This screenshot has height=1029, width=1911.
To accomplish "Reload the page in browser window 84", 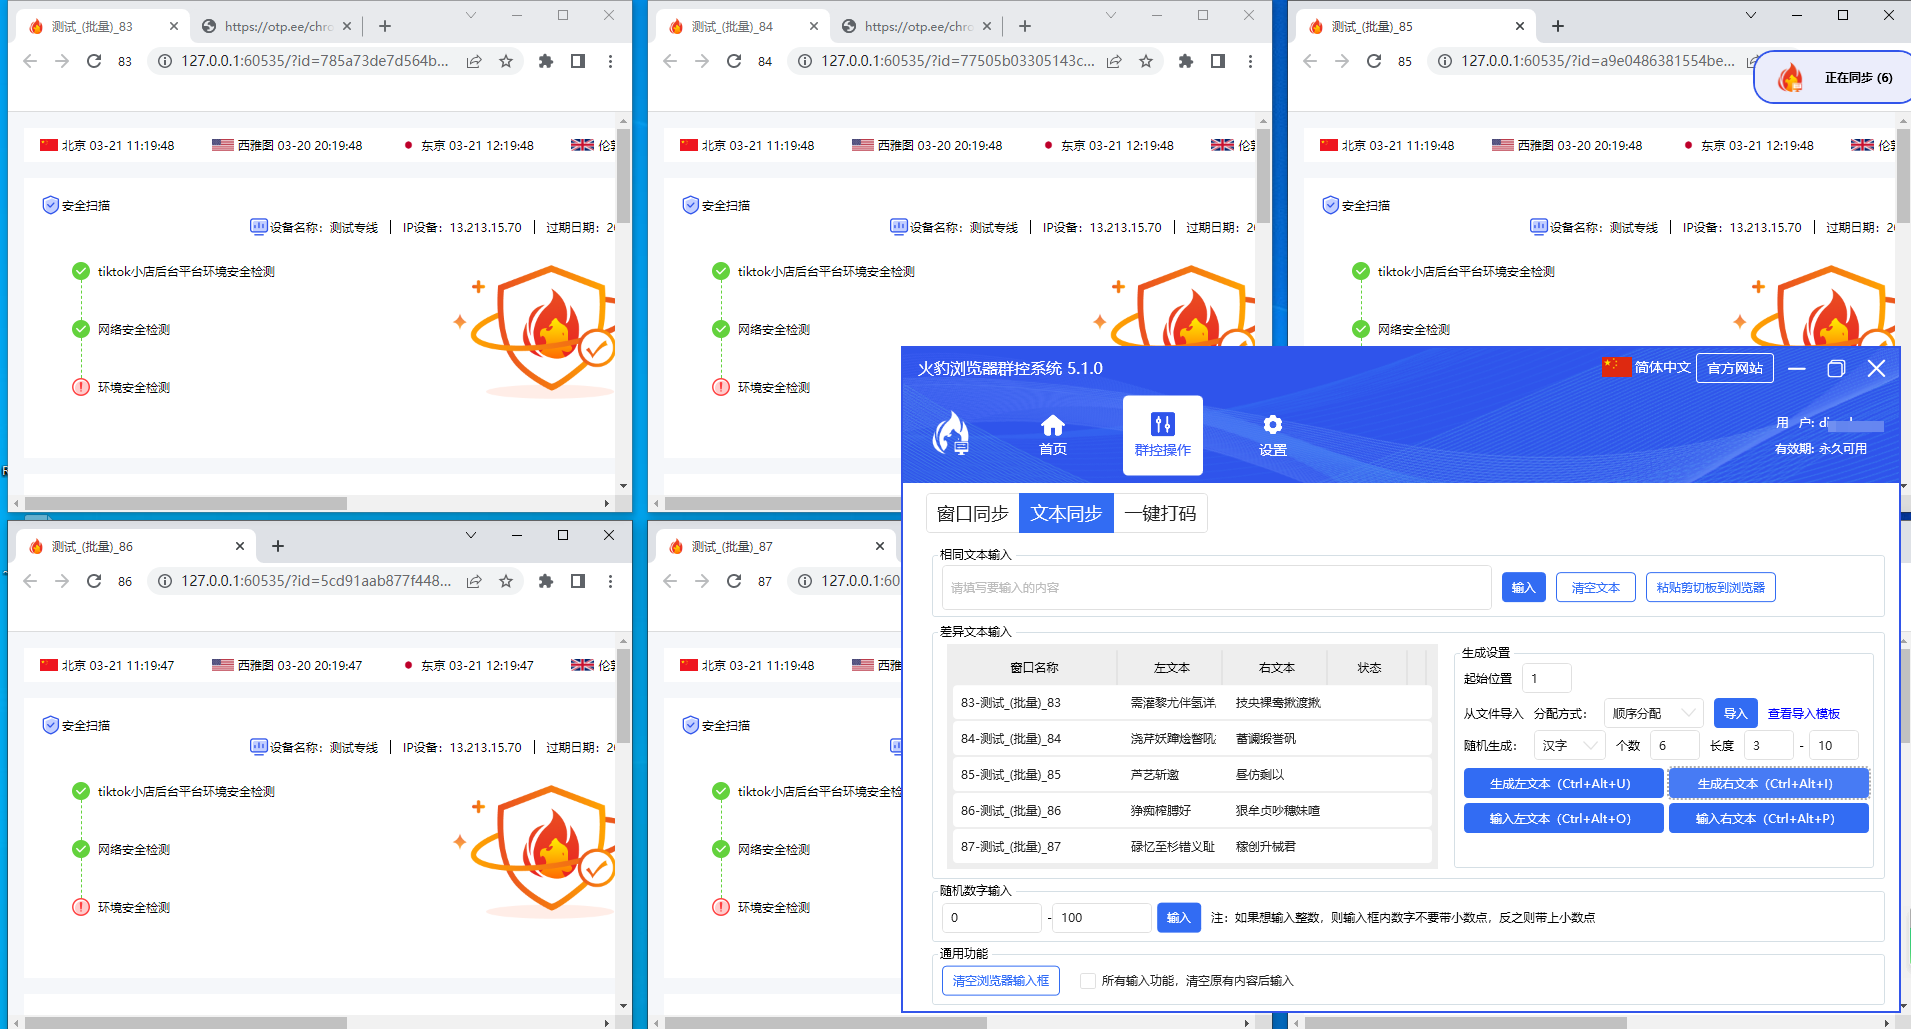I will coord(734,61).
